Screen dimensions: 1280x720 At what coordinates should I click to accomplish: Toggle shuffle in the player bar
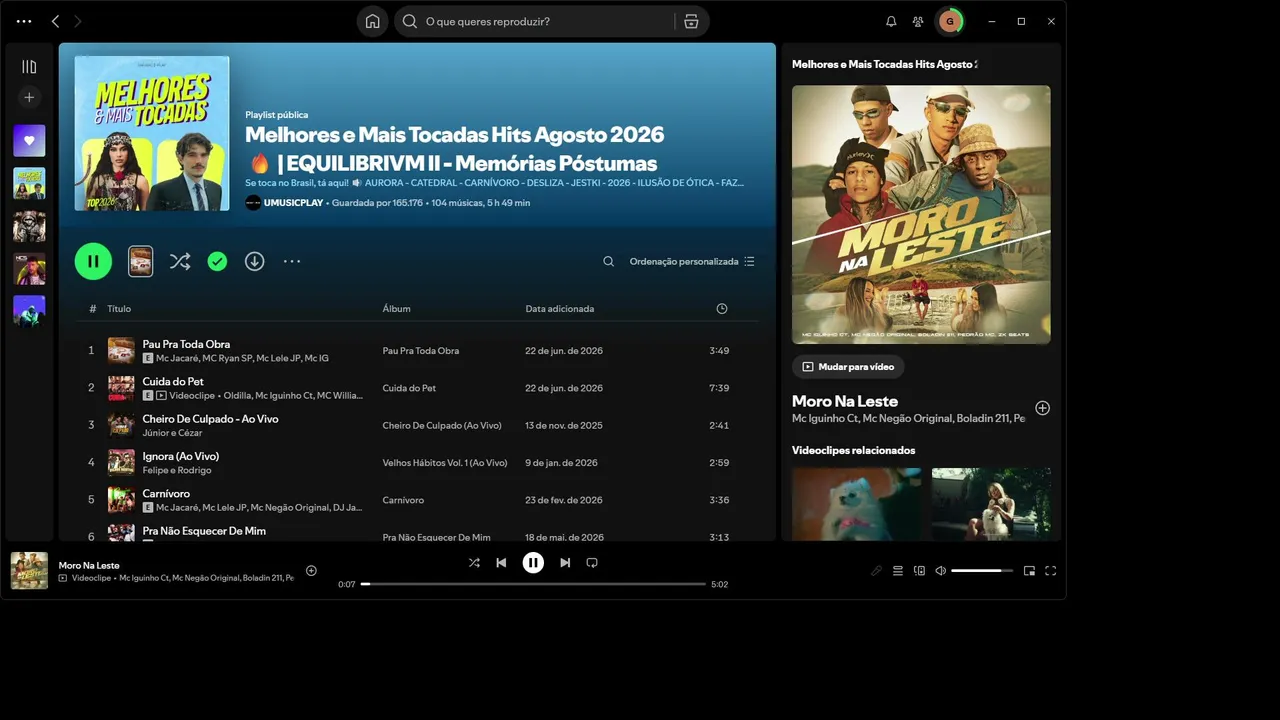pos(474,563)
